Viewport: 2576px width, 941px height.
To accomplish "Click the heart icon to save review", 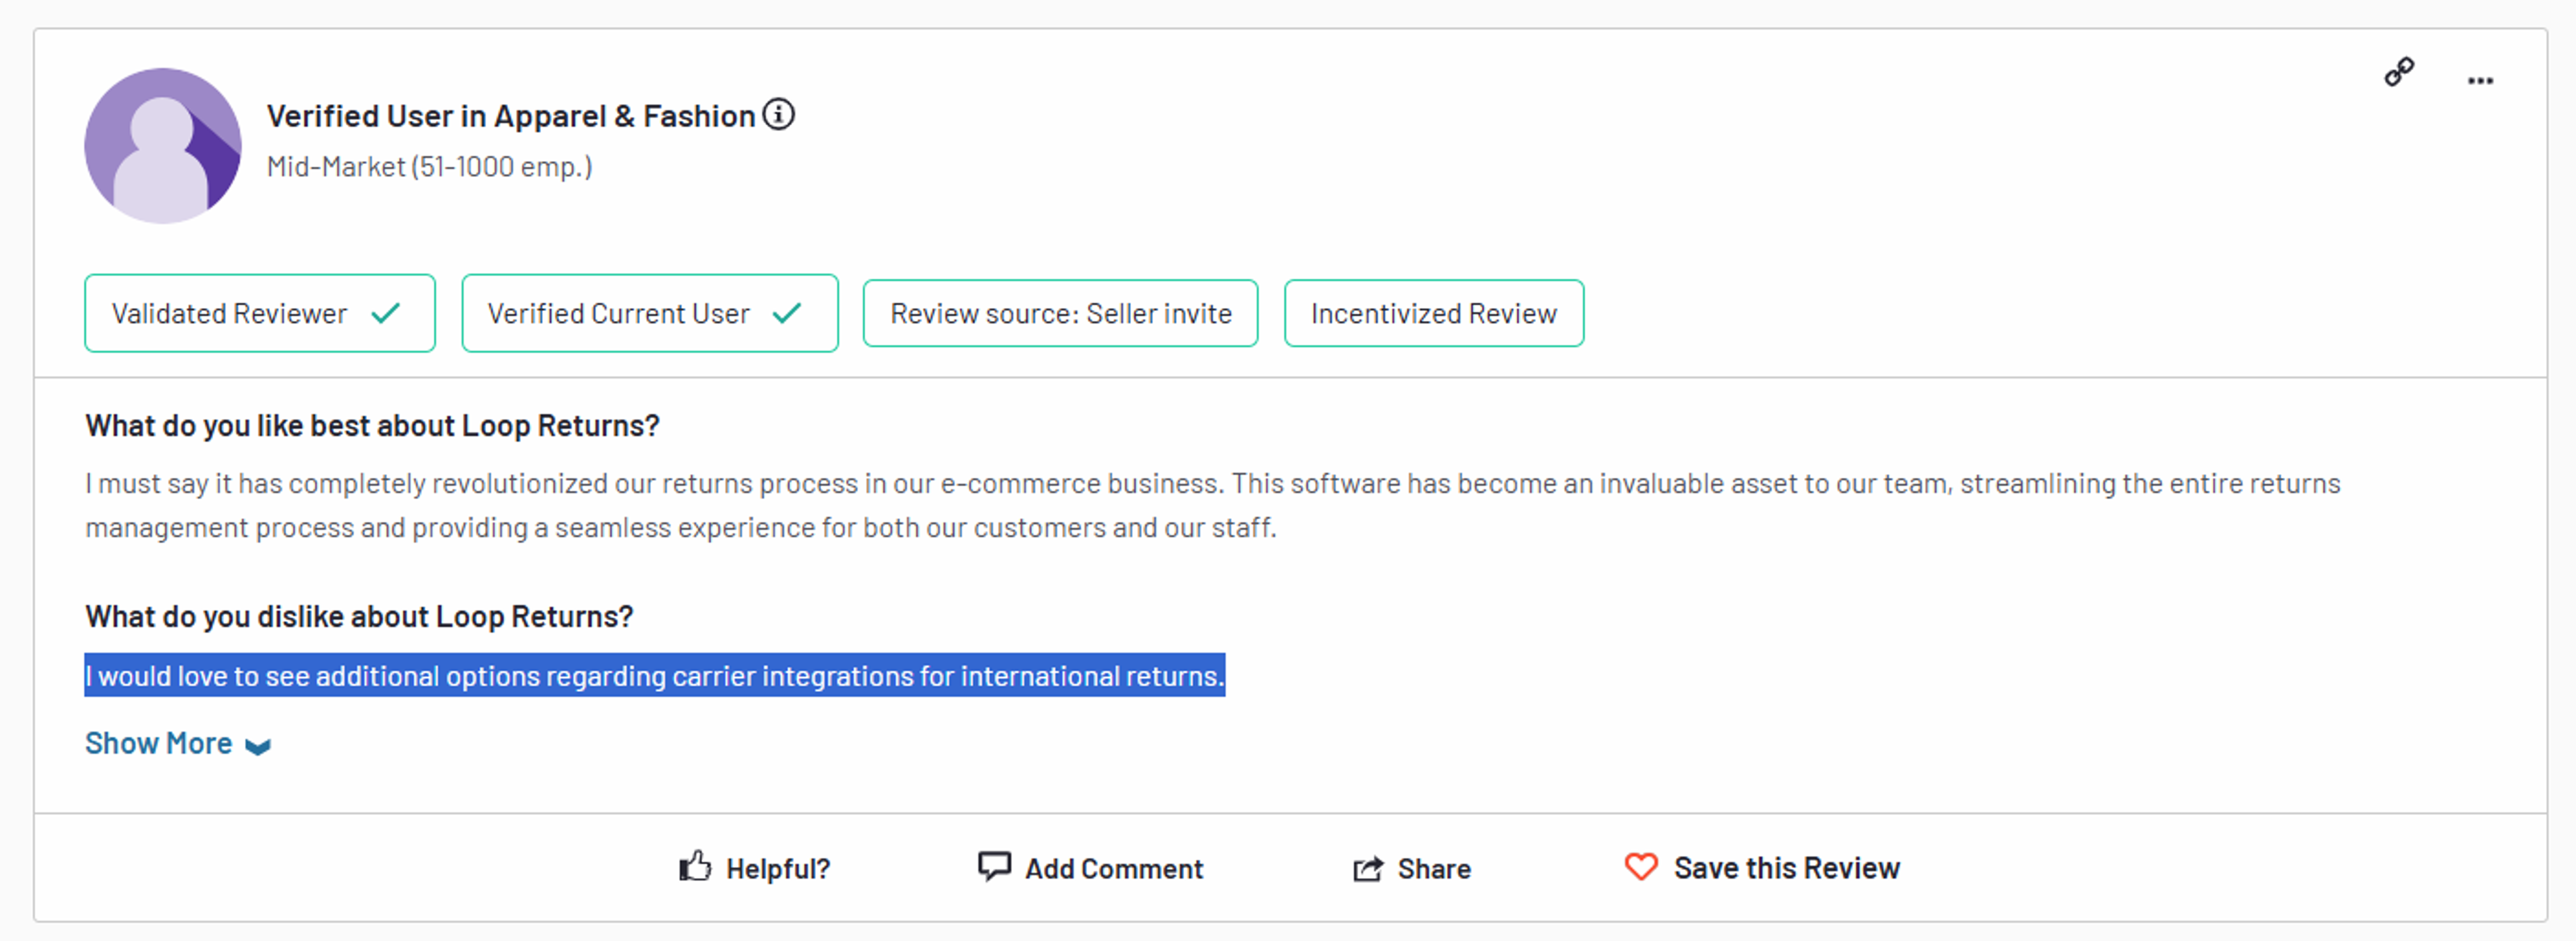I will (x=1641, y=866).
